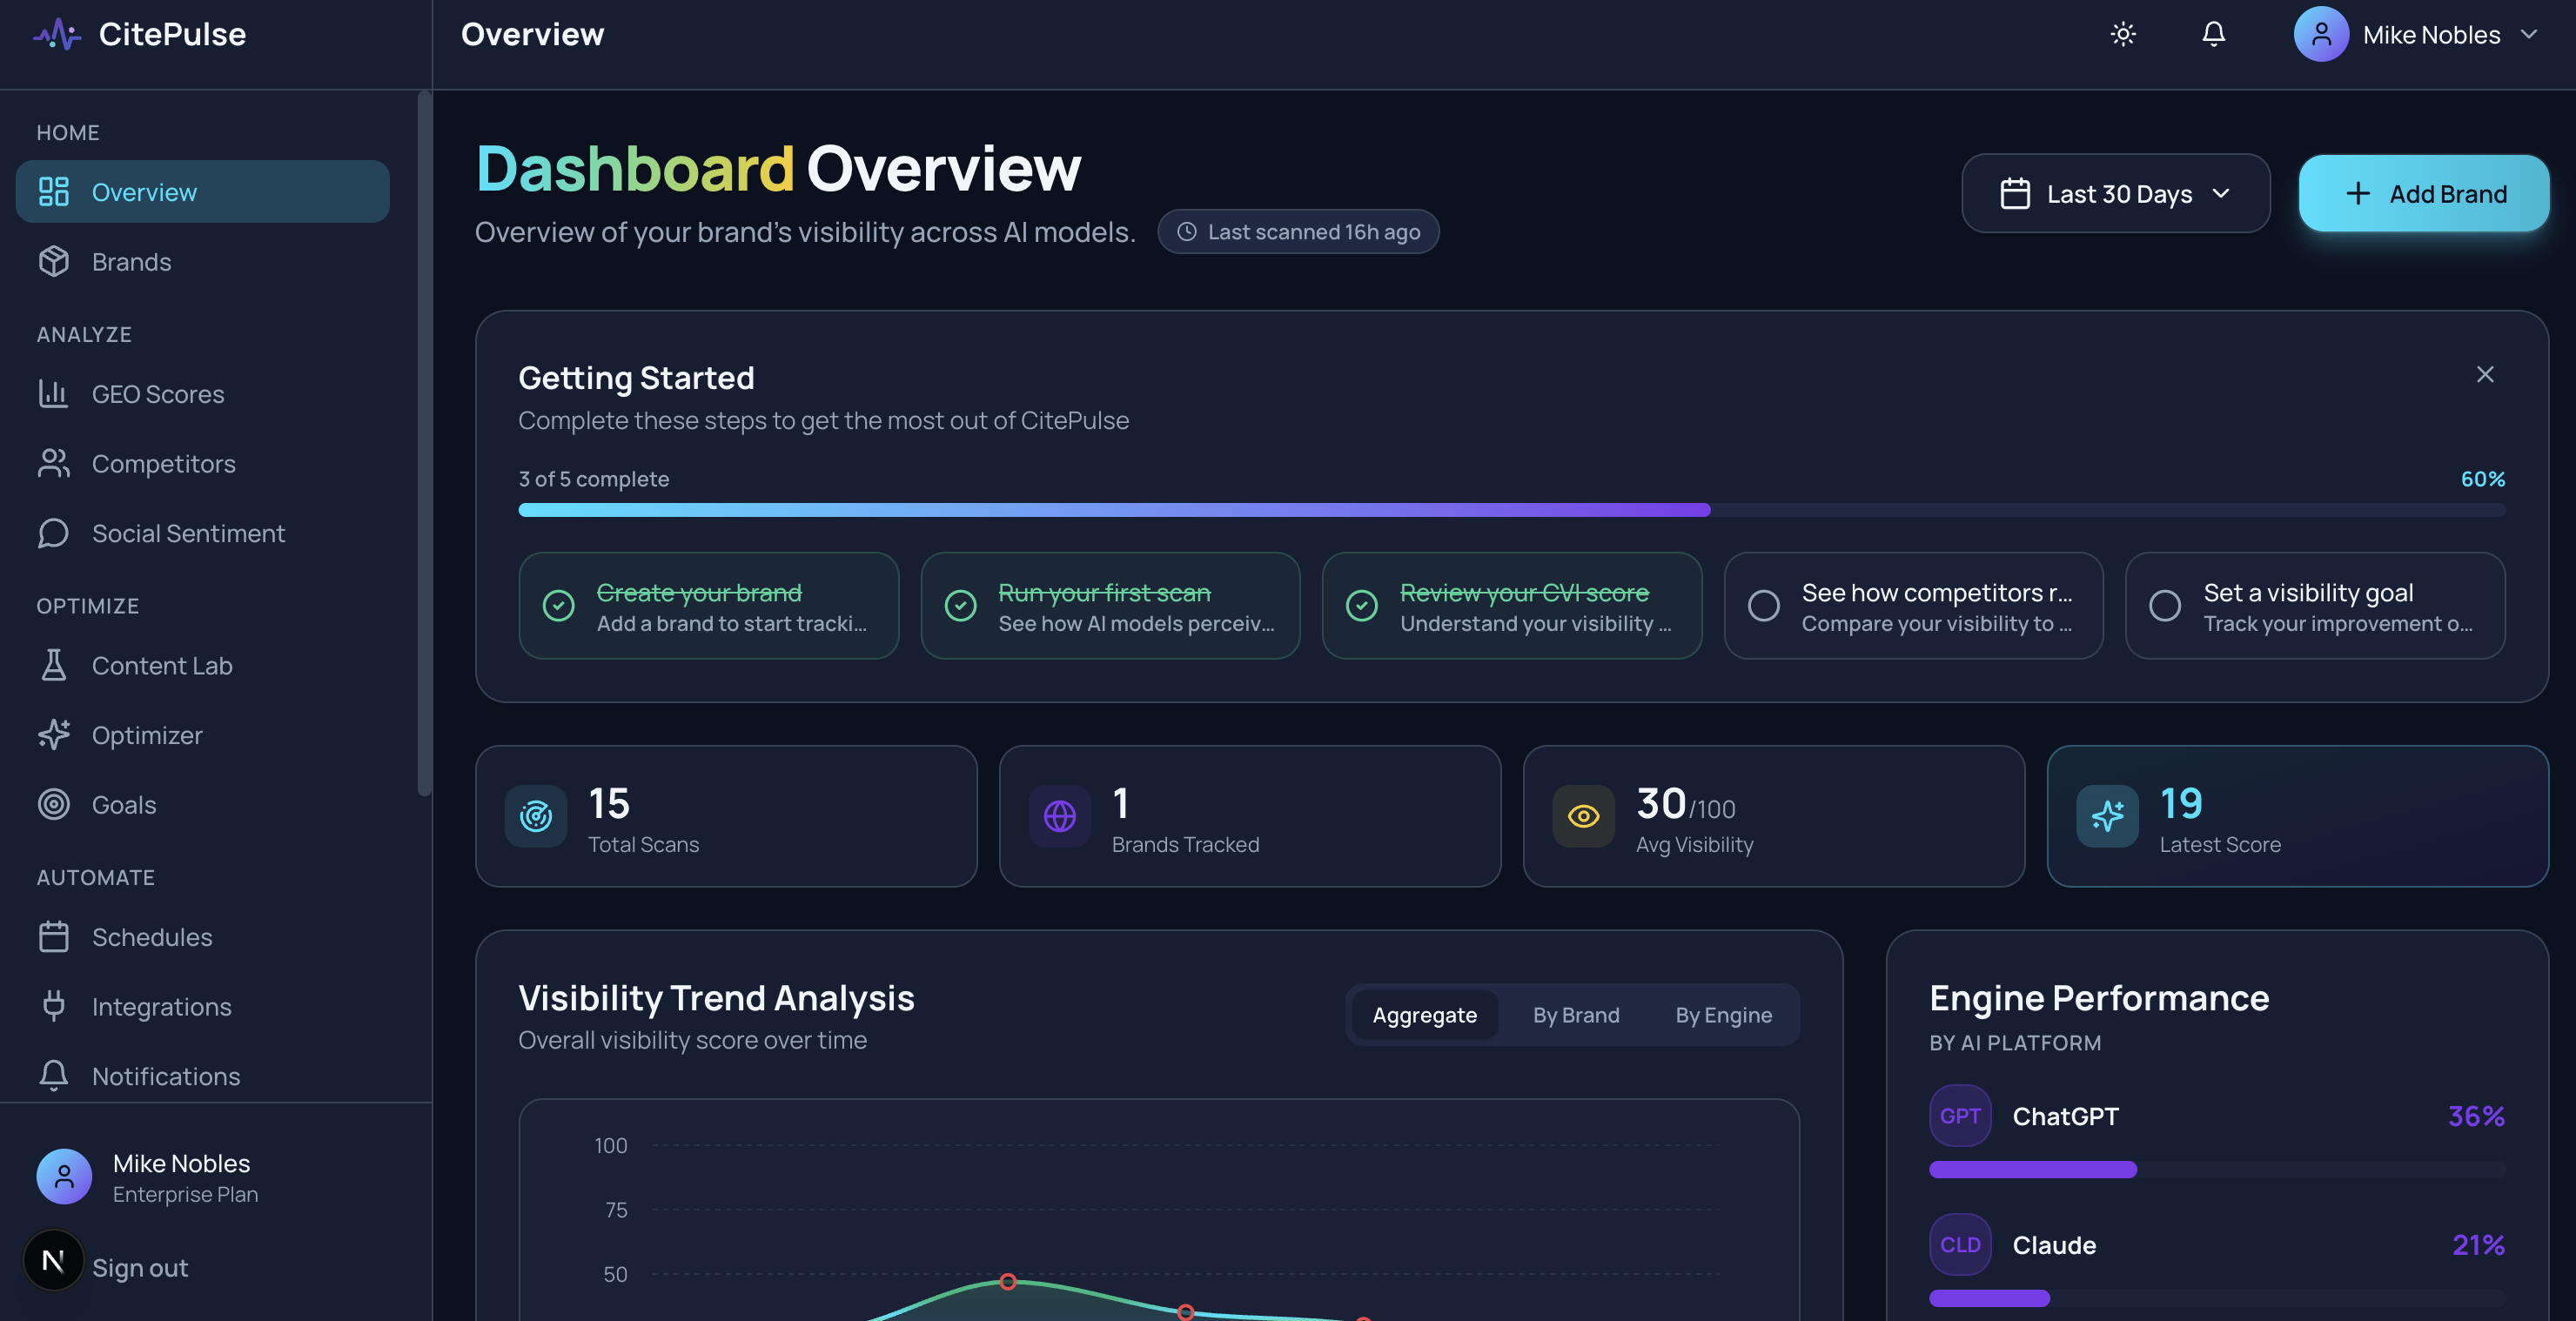
Task: Open Schedules under Automate
Action: coord(151,937)
